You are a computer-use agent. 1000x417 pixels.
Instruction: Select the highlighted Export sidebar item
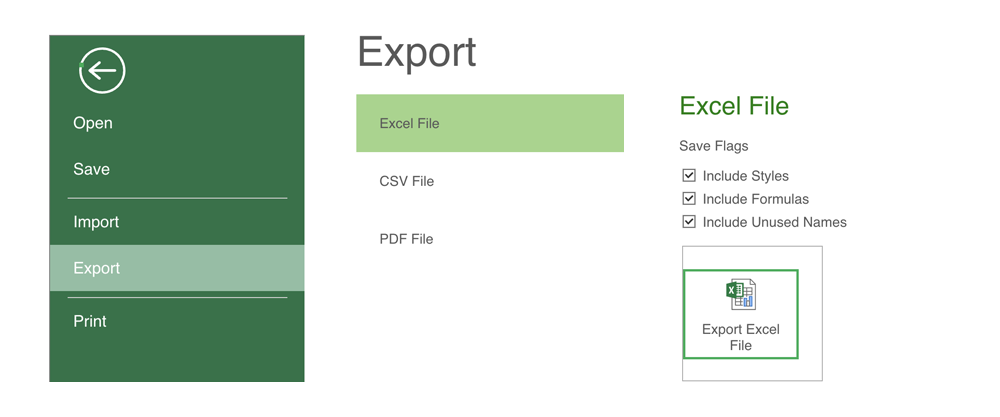tap(97, 268)
